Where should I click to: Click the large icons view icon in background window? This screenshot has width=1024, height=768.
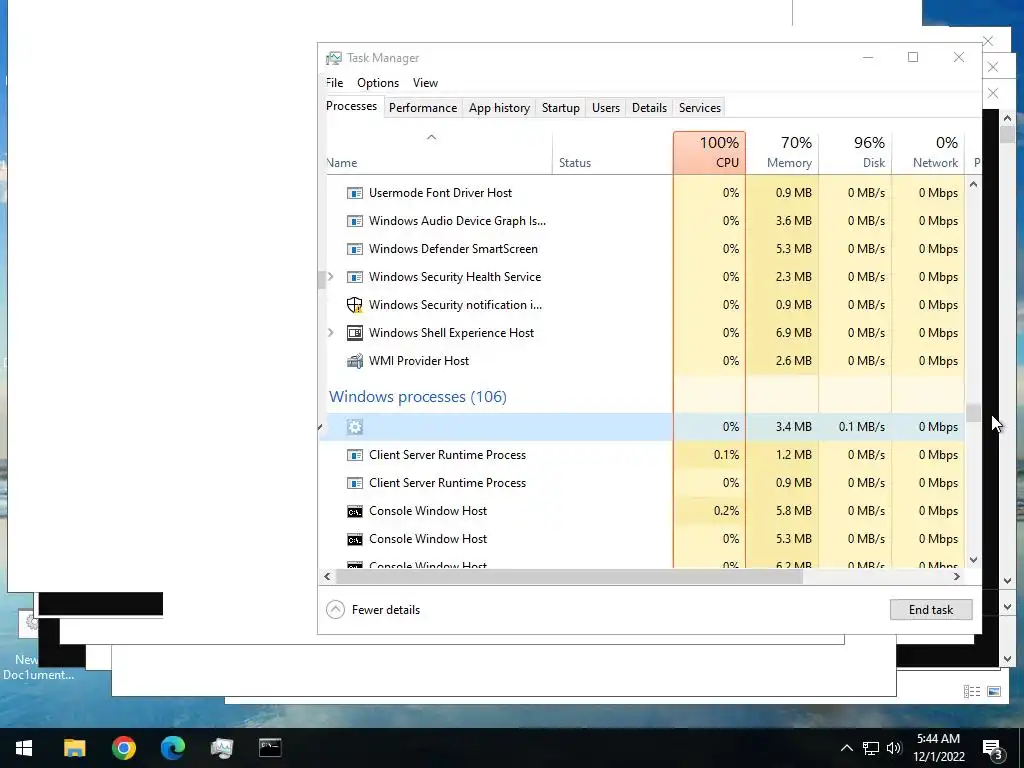coord(994,692)
